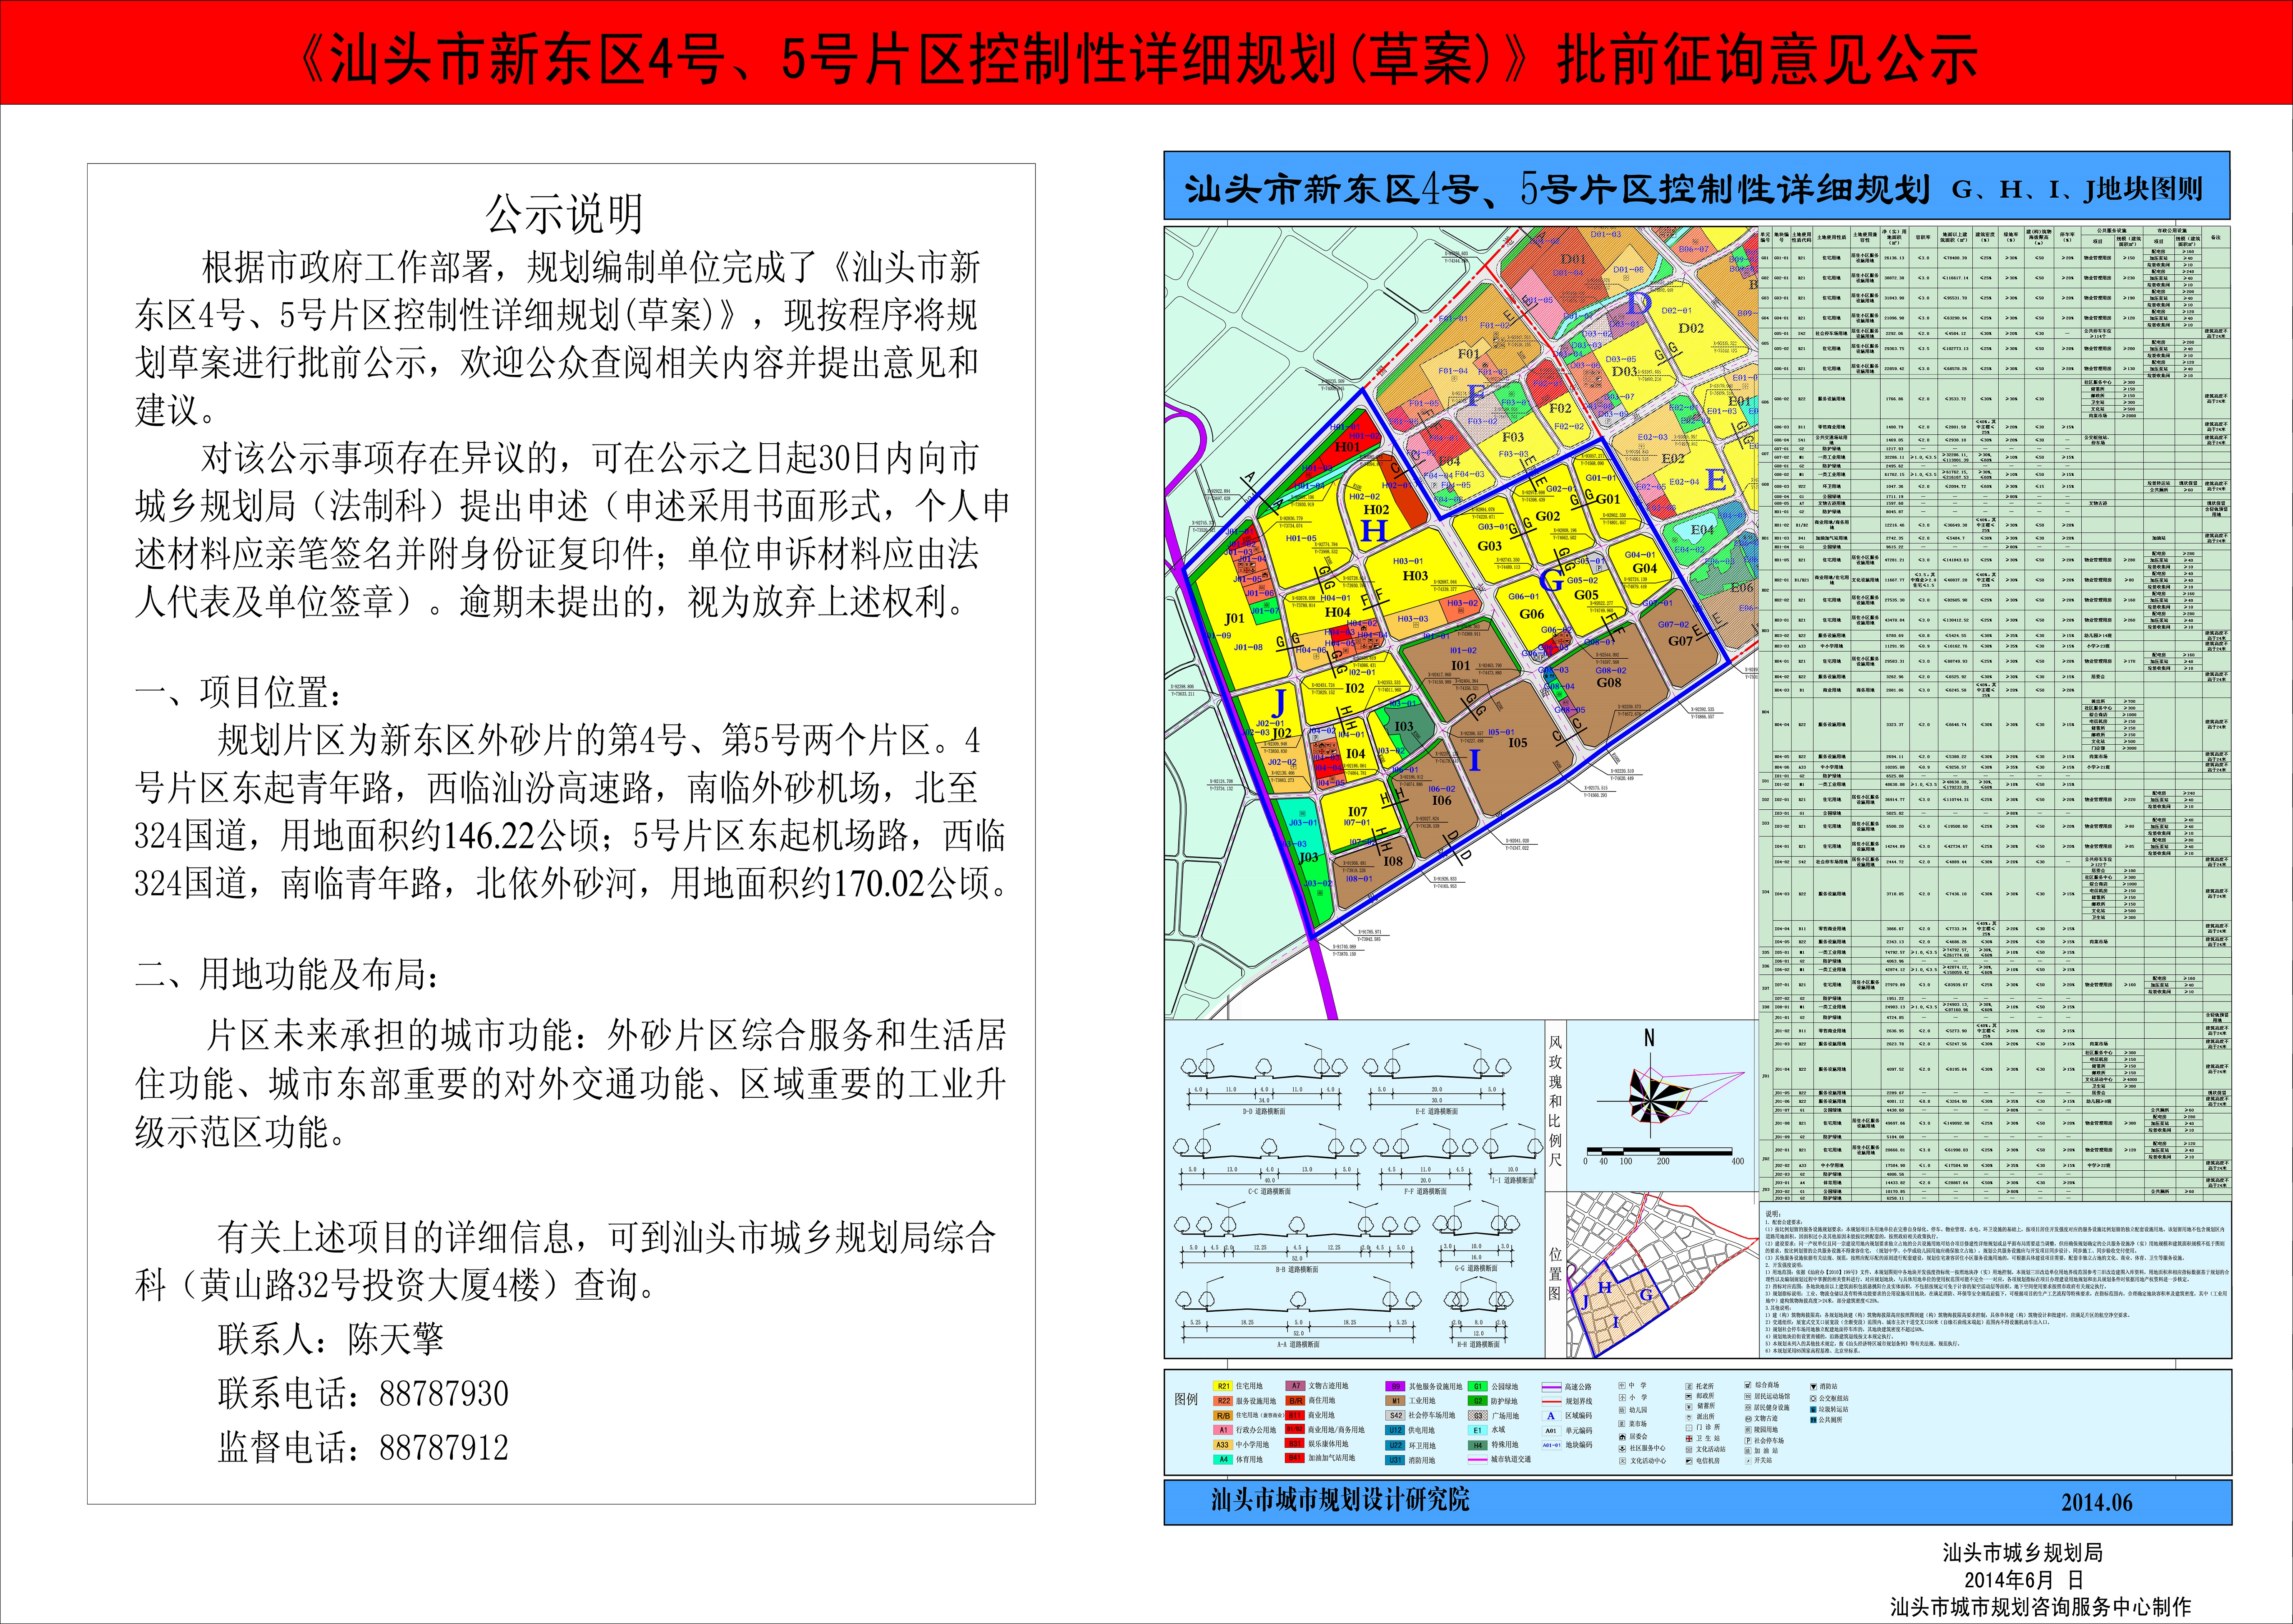The image size is (2293, 1624).
Task: Click the blue U12 供电用地 swatch
Action: coord(1396,1430)
